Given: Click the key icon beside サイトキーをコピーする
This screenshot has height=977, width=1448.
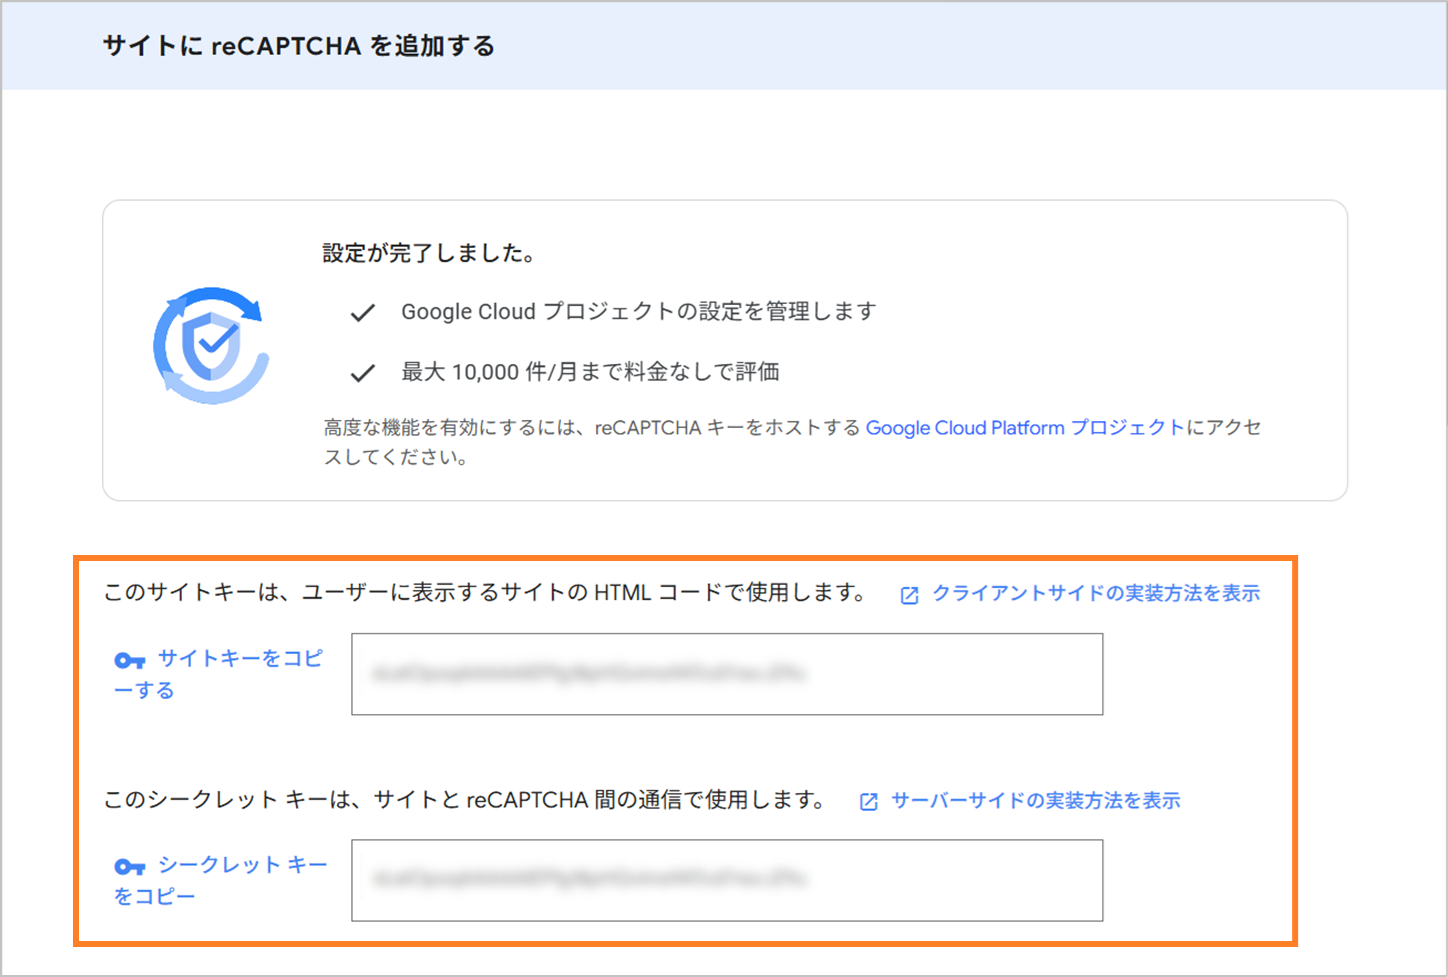Looking at the screenshot, I should point(130,661).
